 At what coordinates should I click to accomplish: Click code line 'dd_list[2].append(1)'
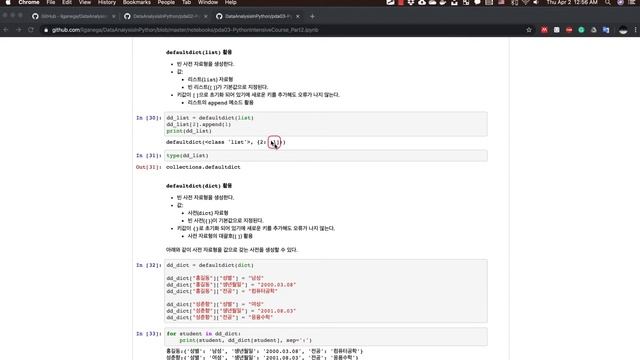point(199,124)
